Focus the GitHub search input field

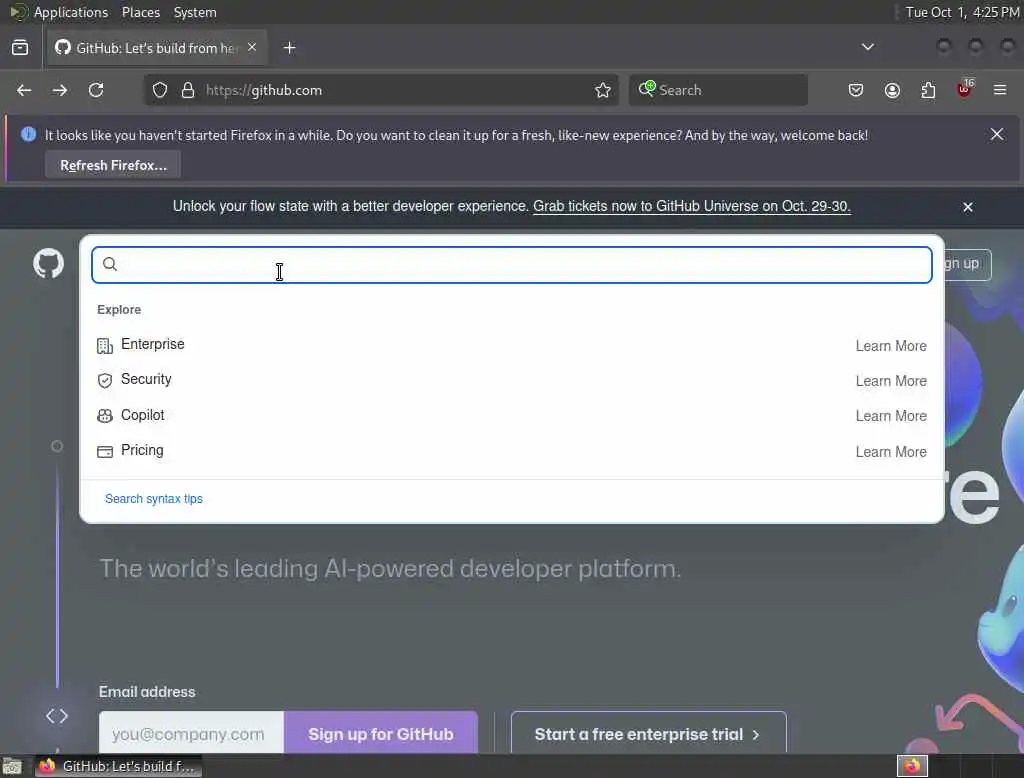511,265
